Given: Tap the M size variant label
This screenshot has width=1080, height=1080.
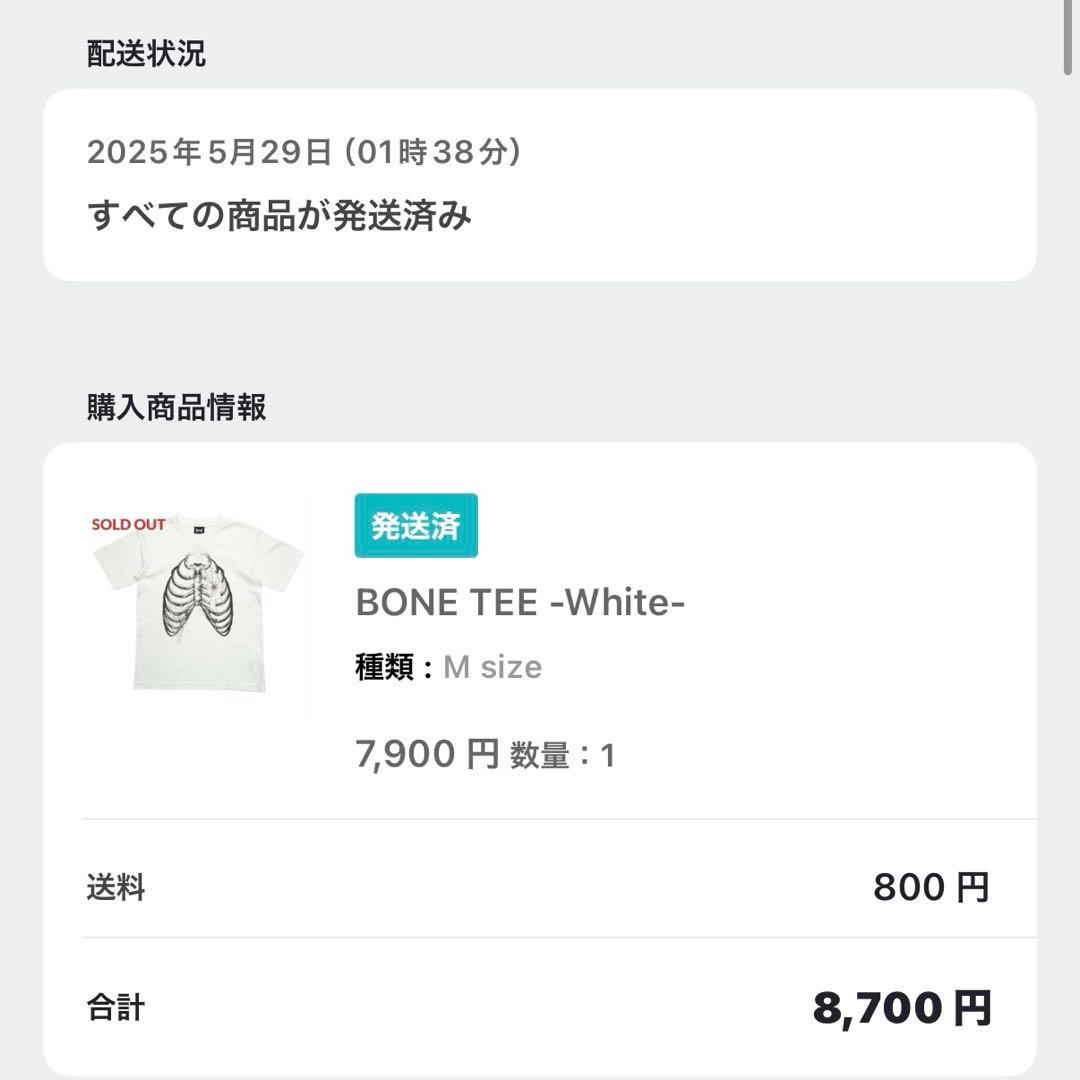Looking at the screenshot, I should coord(492,667).
